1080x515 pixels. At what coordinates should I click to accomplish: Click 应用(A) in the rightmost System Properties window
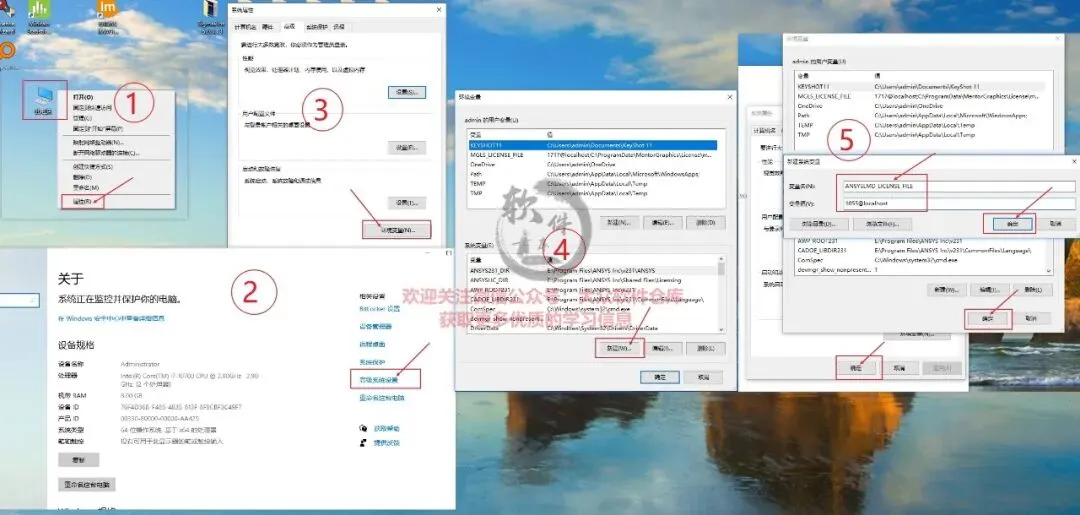(942, 368)
